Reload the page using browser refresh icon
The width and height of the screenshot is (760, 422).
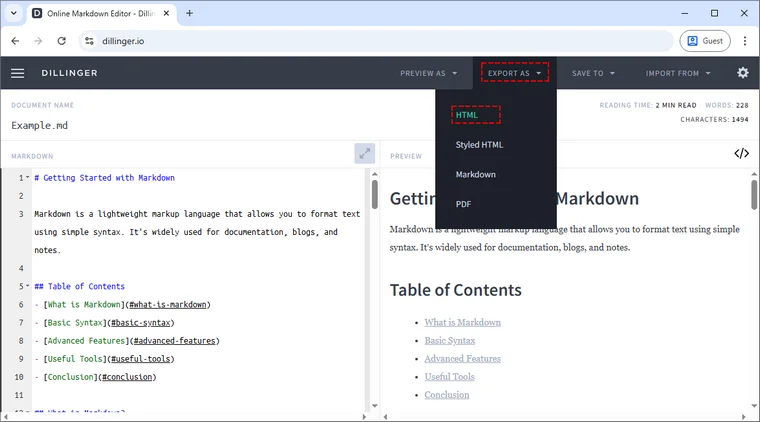pyautogui.click(x=62, y=41)
